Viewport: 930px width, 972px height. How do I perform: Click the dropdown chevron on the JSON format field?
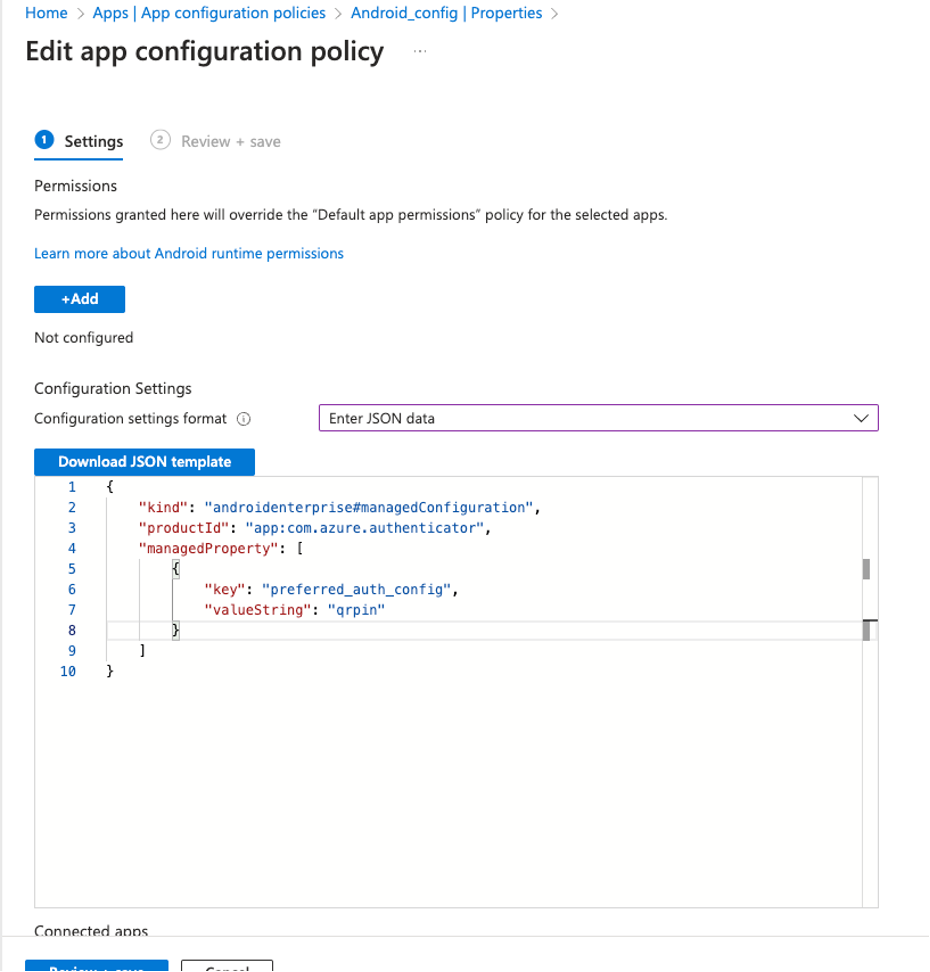tap(861, 418)
